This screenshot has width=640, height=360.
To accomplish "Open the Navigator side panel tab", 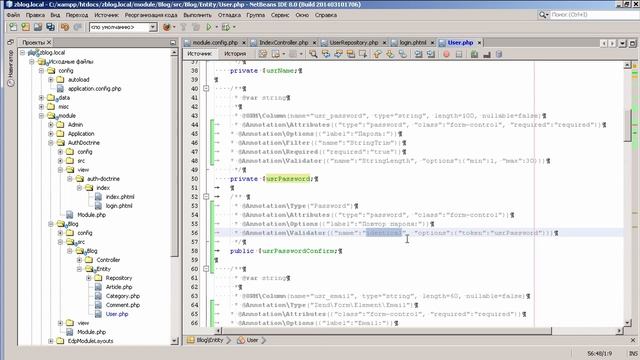I will (11, 68).
